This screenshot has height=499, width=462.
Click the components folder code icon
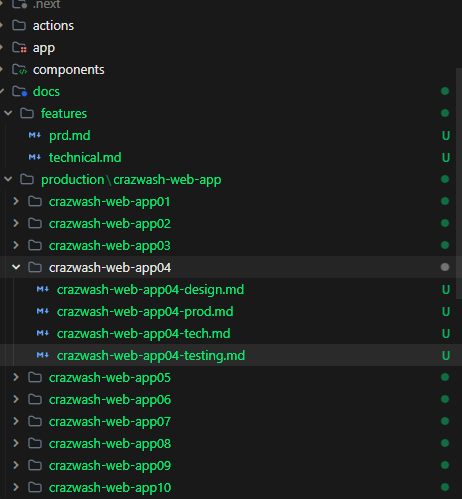pyautogui.click(x=19, y=70)
